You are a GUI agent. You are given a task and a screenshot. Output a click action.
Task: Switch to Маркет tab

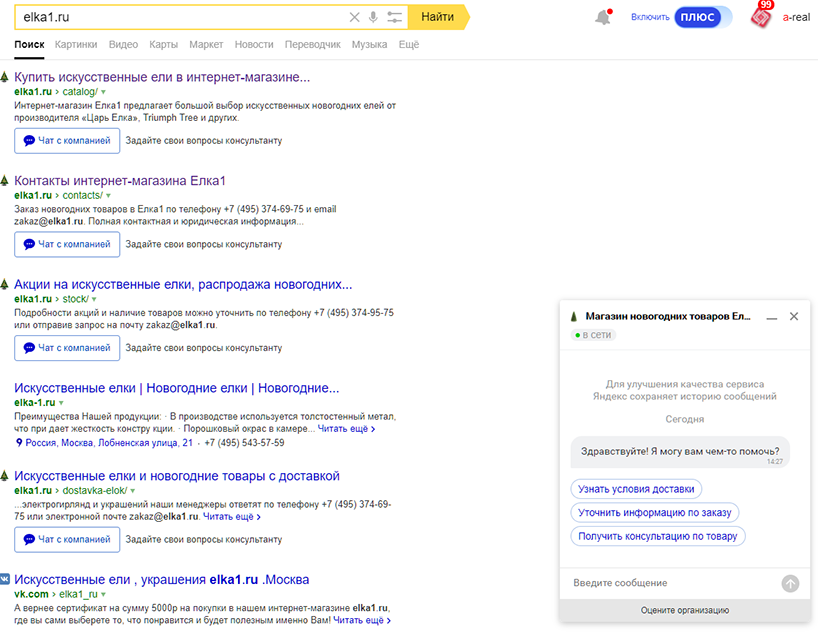click(x=206, y=44)
